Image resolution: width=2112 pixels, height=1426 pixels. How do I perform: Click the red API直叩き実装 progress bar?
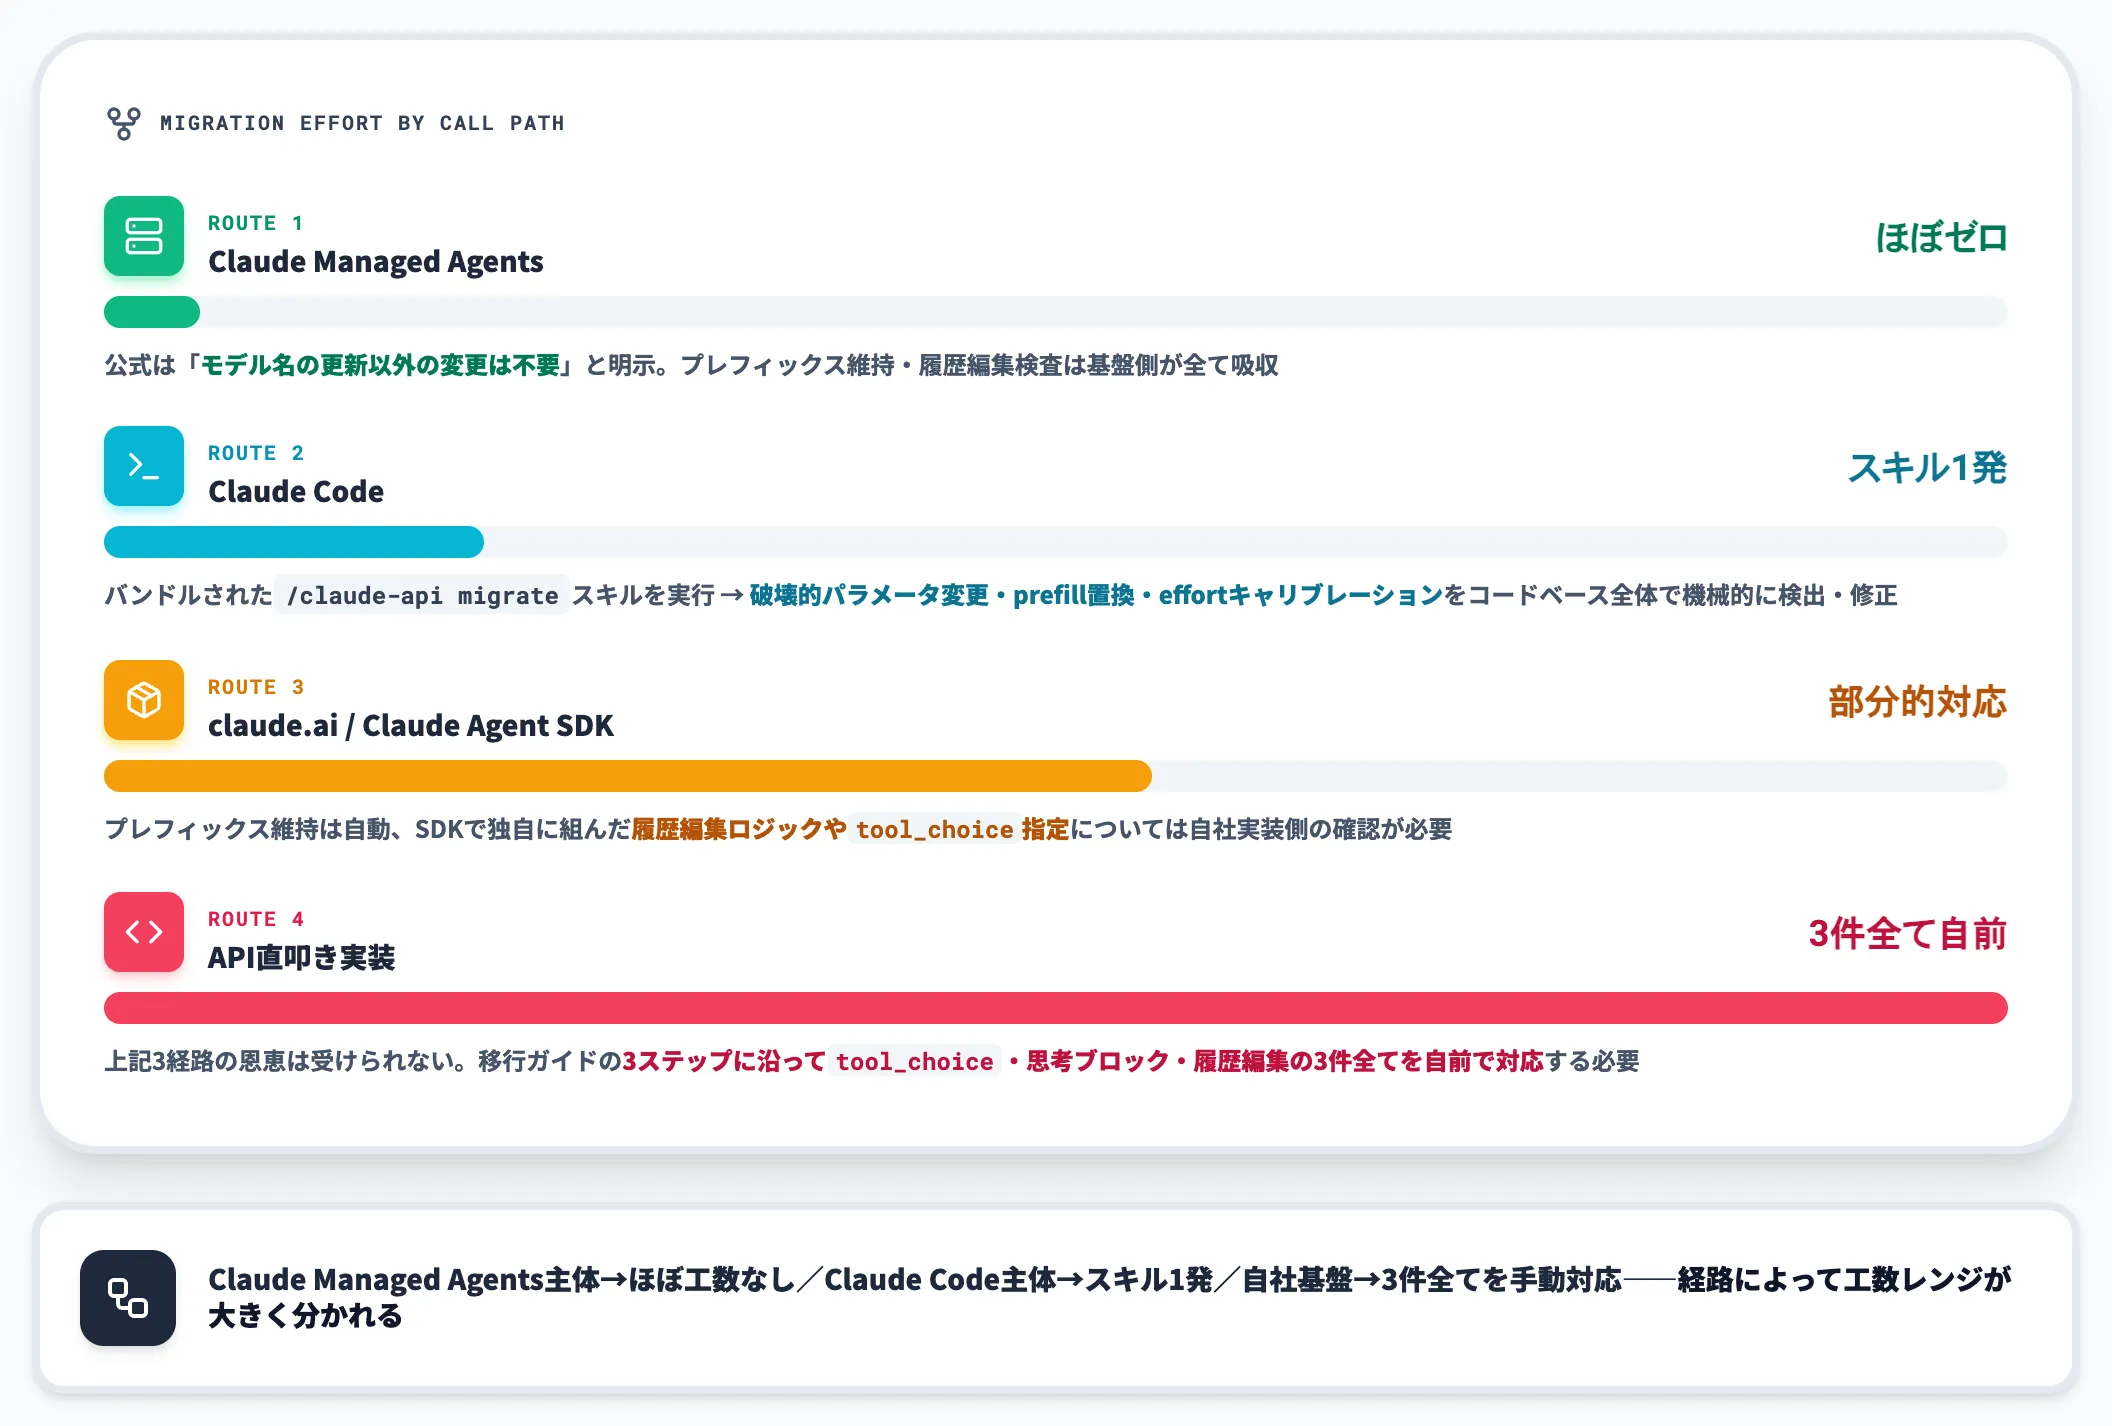pos(1056,1008)
